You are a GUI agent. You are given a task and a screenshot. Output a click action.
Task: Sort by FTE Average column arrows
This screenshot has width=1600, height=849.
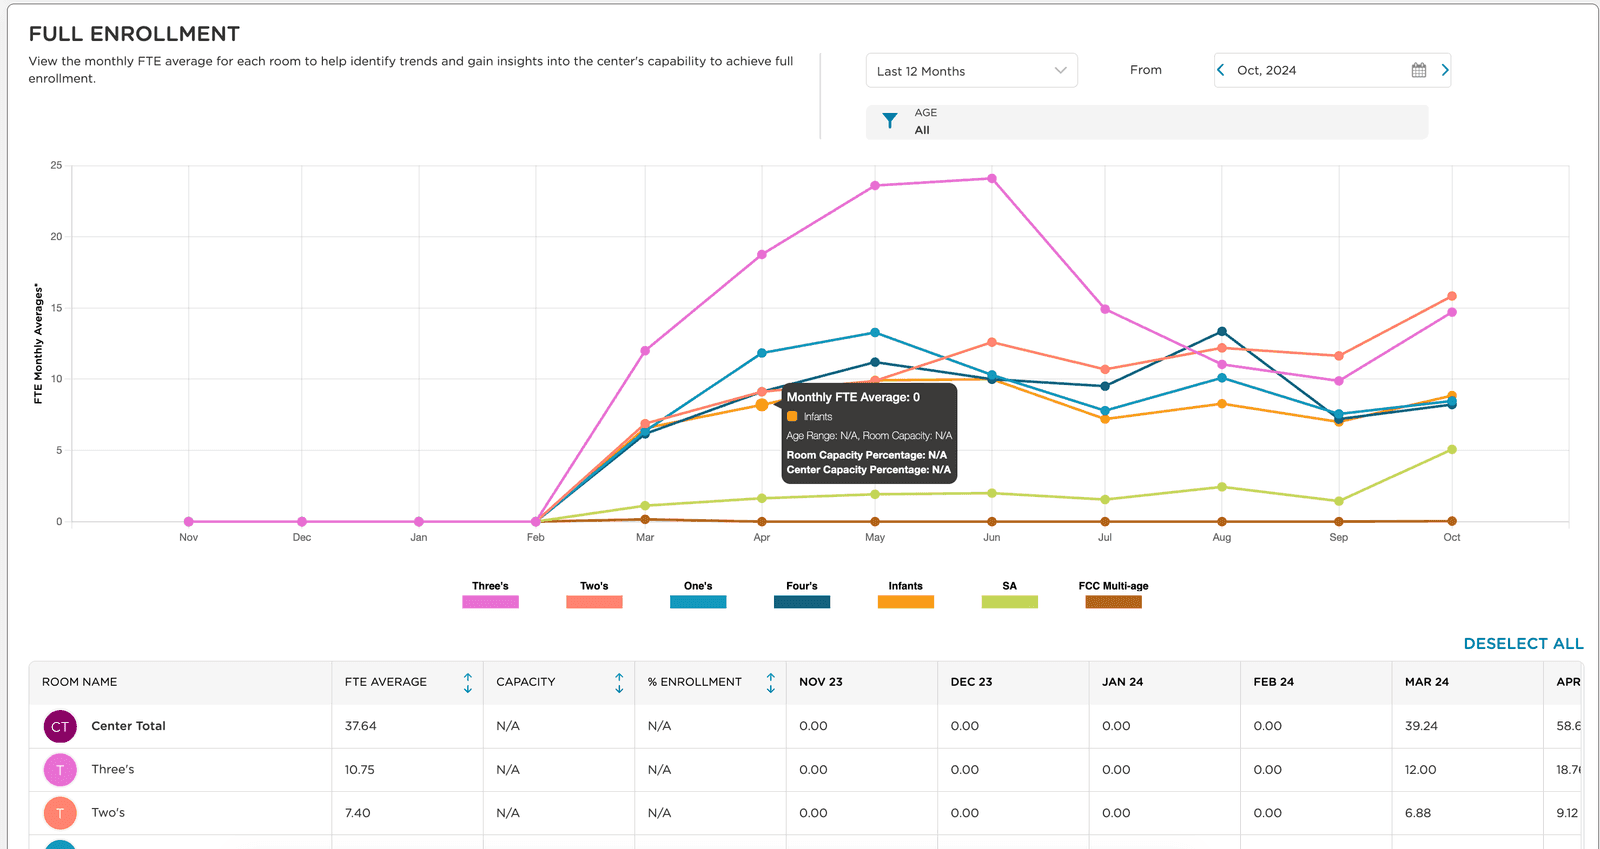467,682
